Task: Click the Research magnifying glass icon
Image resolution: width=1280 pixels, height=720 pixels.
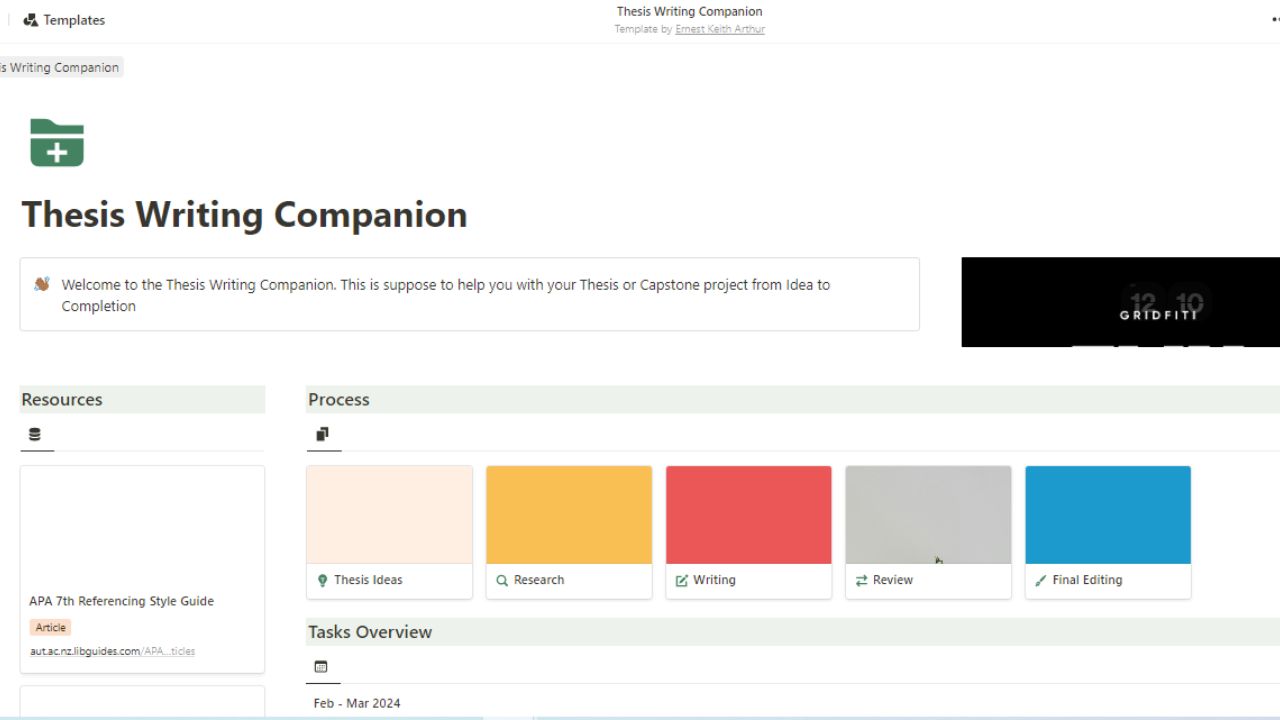Action: 502,580
